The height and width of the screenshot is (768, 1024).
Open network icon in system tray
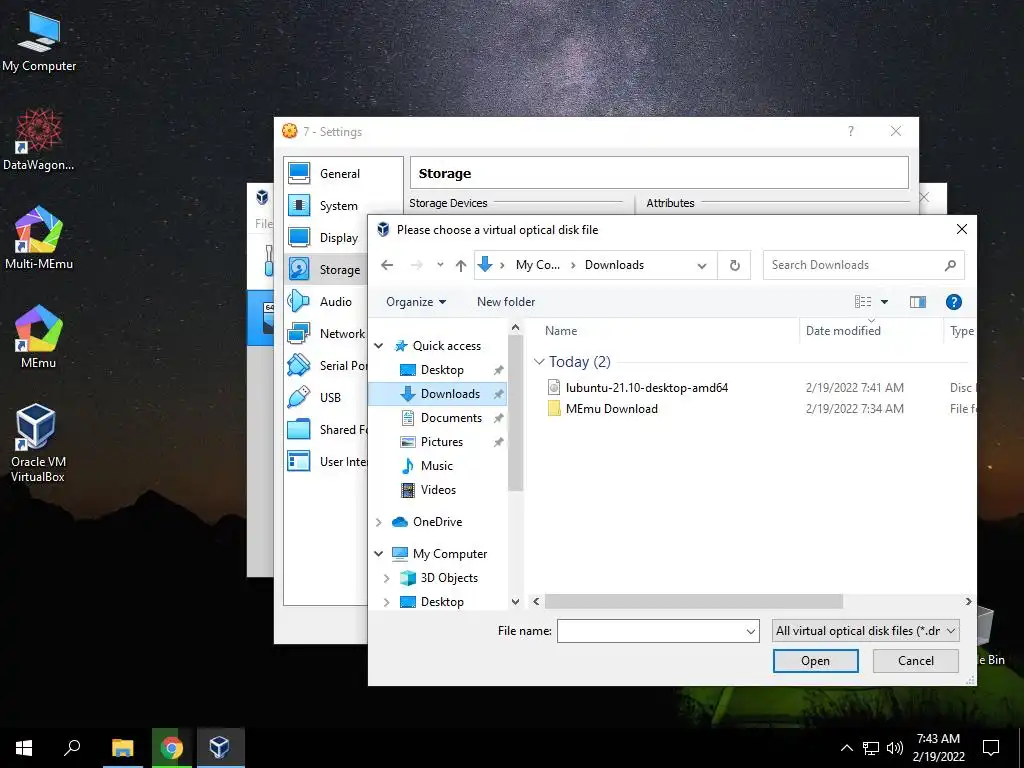coord(871,748)
